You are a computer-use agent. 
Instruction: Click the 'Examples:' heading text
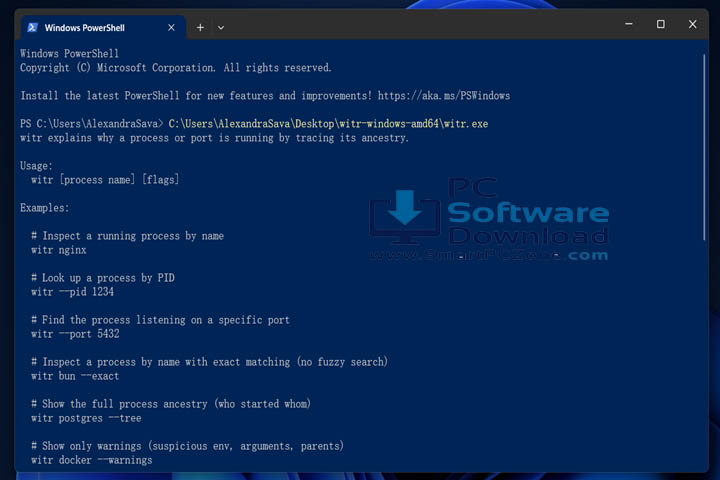pos(45,208)
